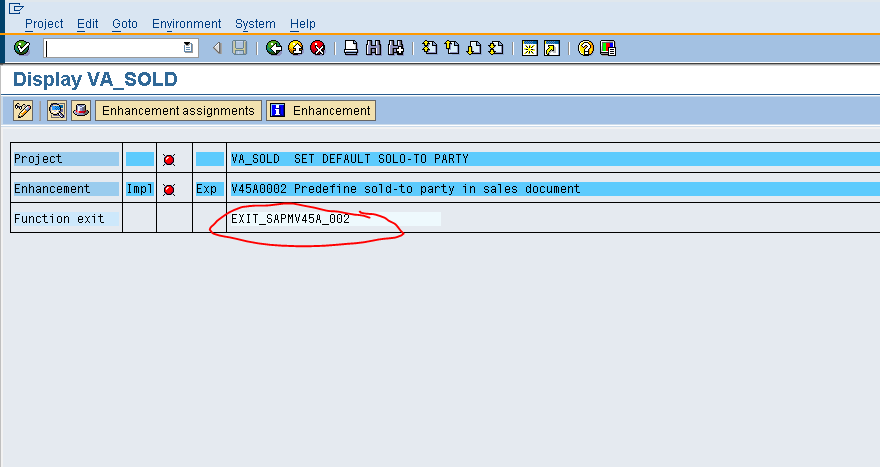The height and width of the screenshot is (467, 880).
Task: Click the Save diskette icon
Action: point(240,48)
